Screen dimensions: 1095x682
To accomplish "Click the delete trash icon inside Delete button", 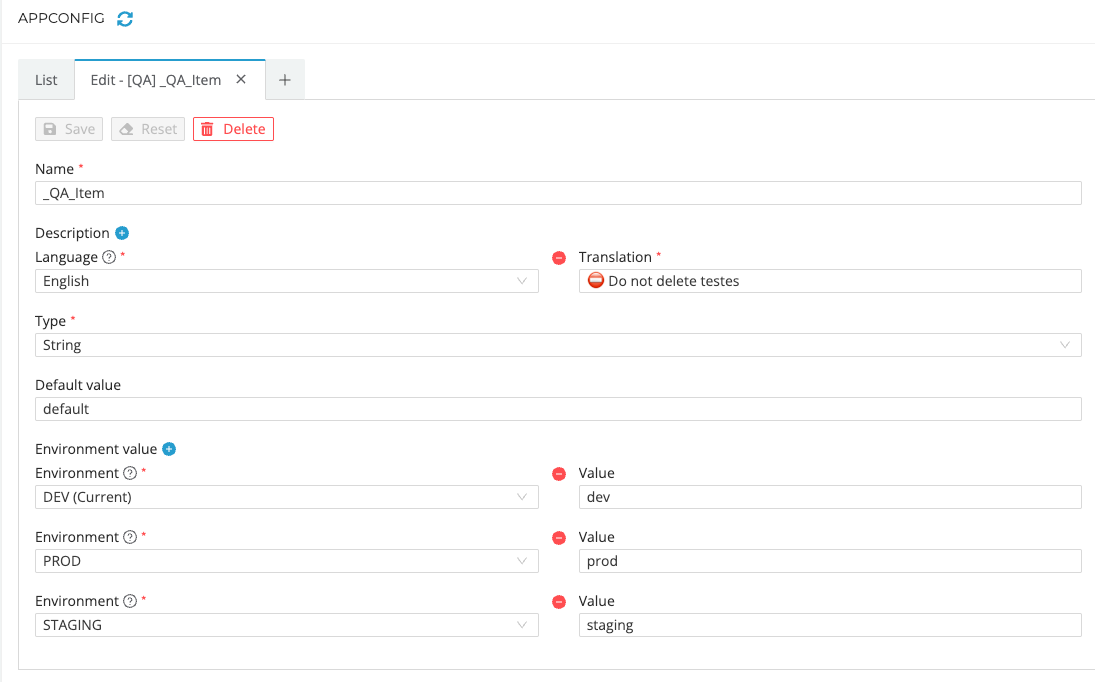I will (208, 128).
